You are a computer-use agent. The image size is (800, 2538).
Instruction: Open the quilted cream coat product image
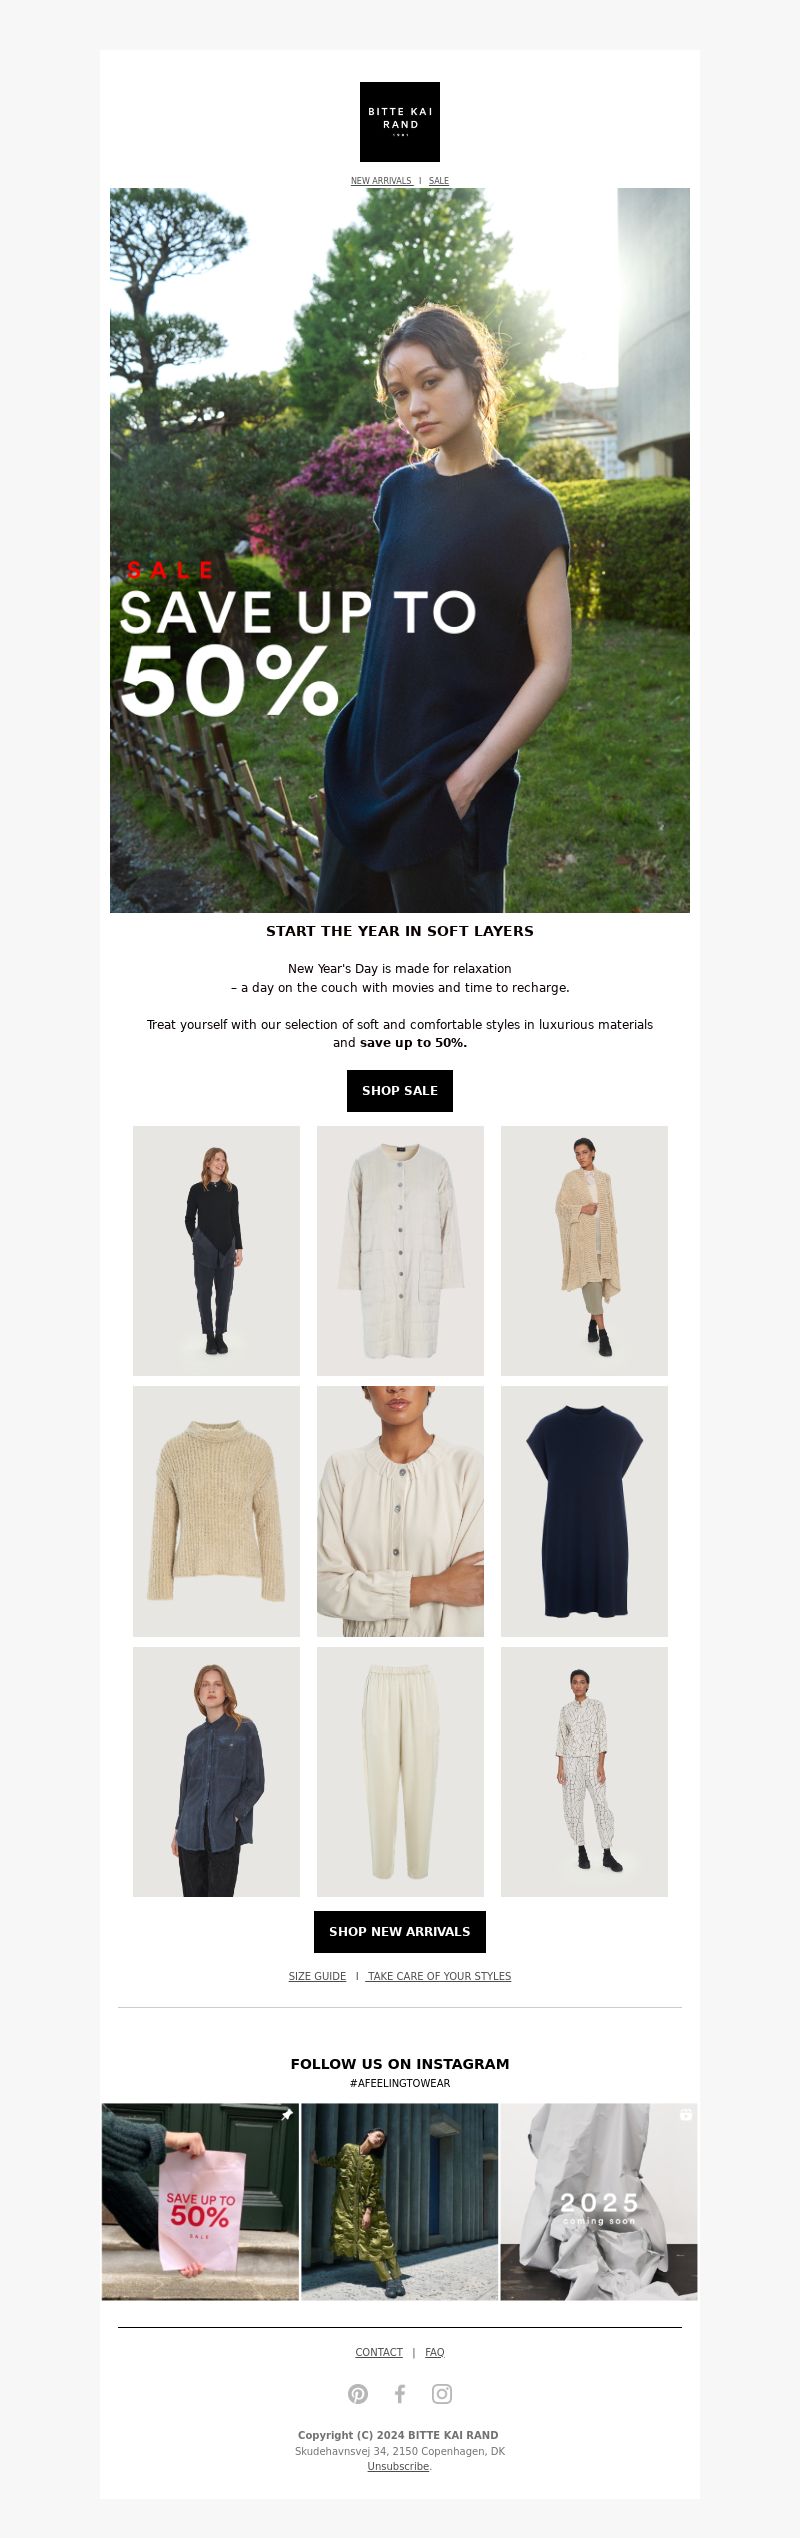pos(400,1251)
